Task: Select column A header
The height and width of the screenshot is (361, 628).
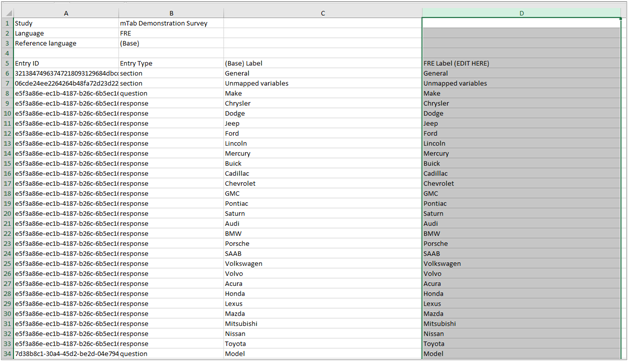Action: tap(66, 13)
